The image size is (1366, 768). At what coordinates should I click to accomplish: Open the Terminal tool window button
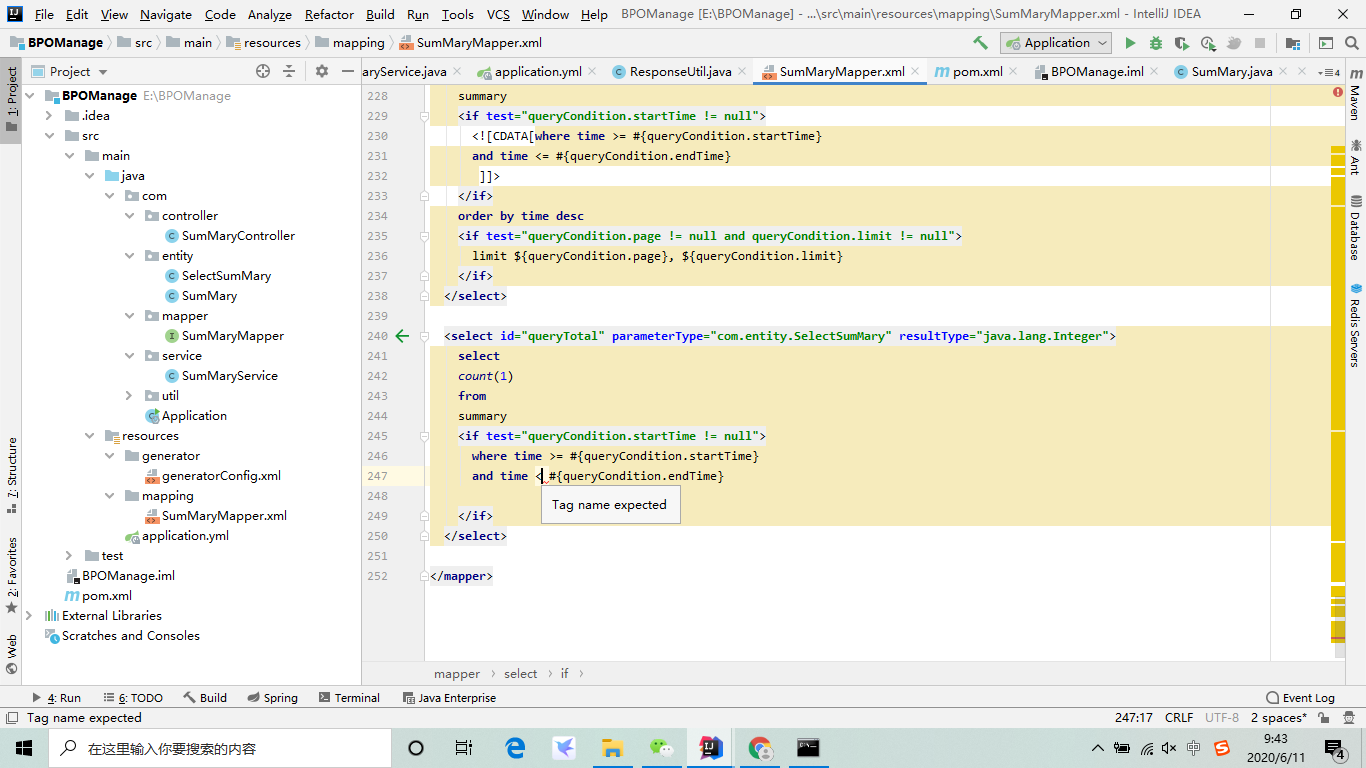[x=349, y=698]
